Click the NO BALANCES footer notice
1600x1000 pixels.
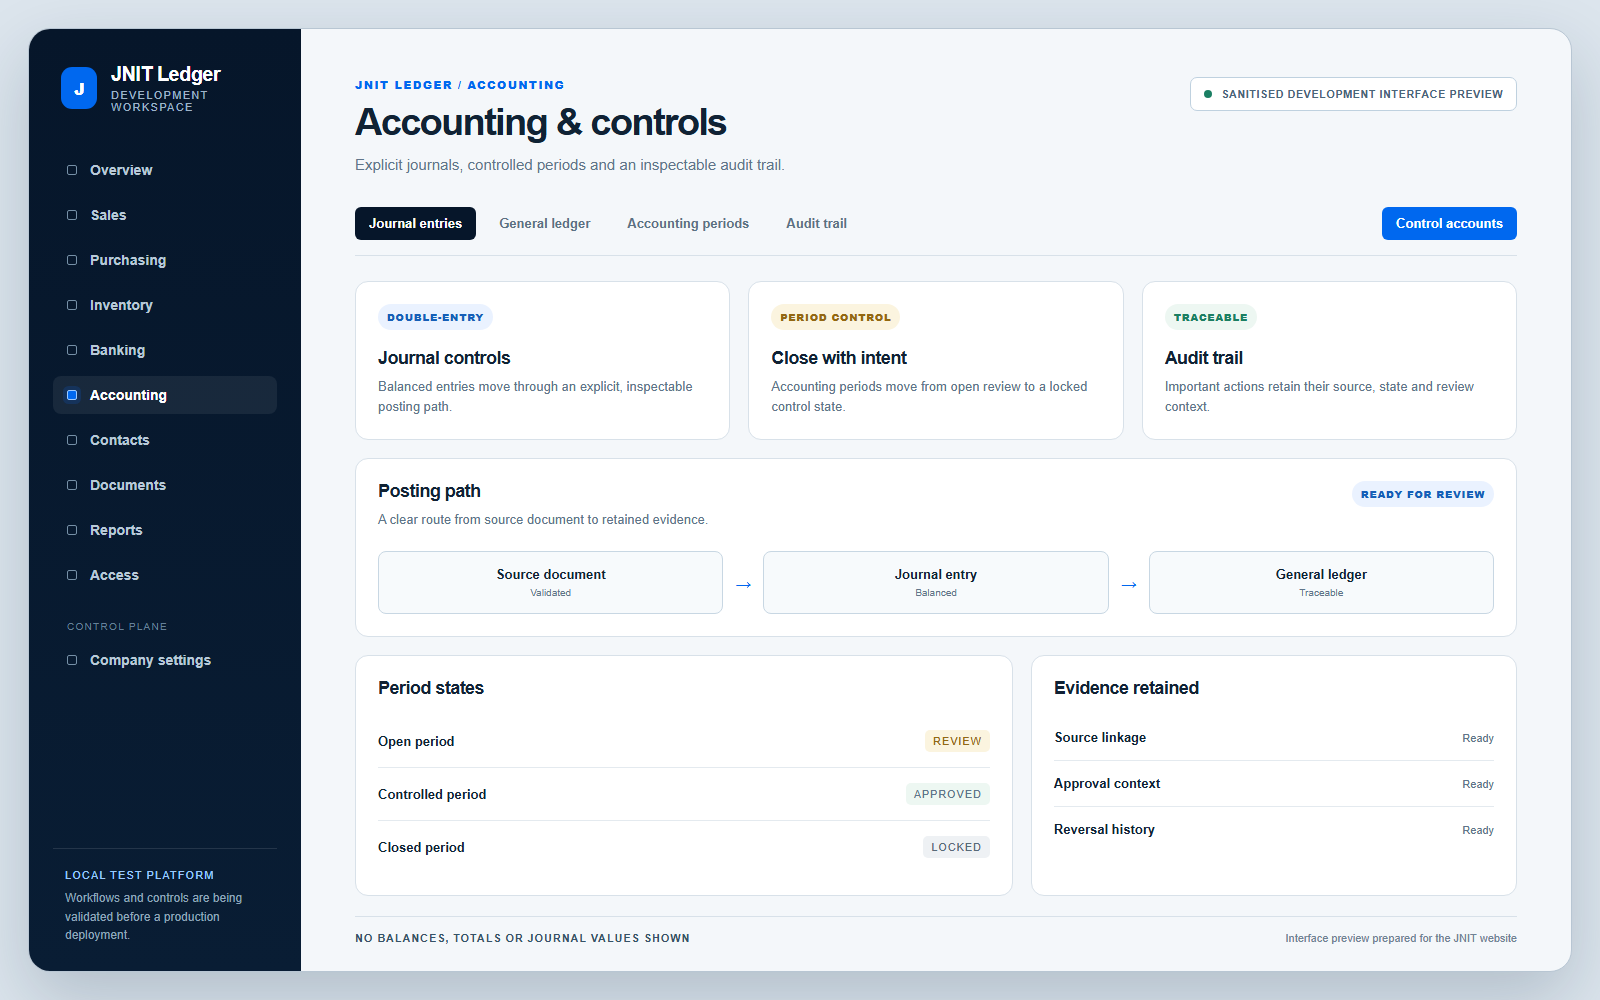[522, 938]
